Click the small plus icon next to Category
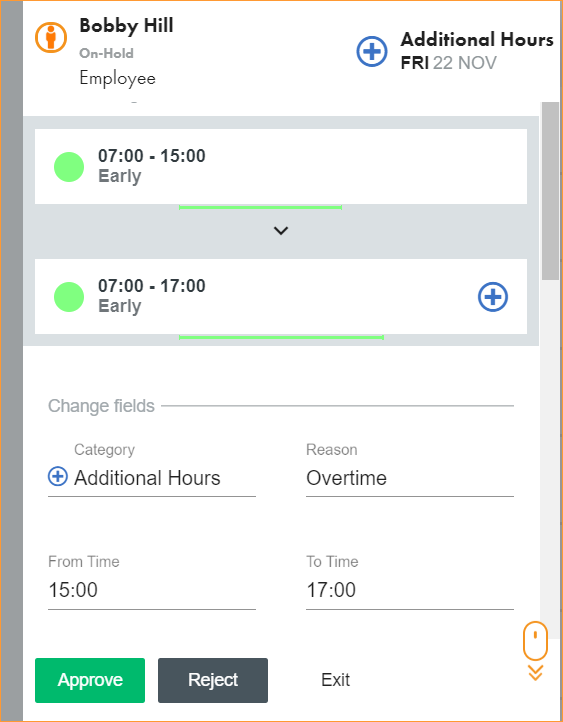 click(x=58, y=476)
